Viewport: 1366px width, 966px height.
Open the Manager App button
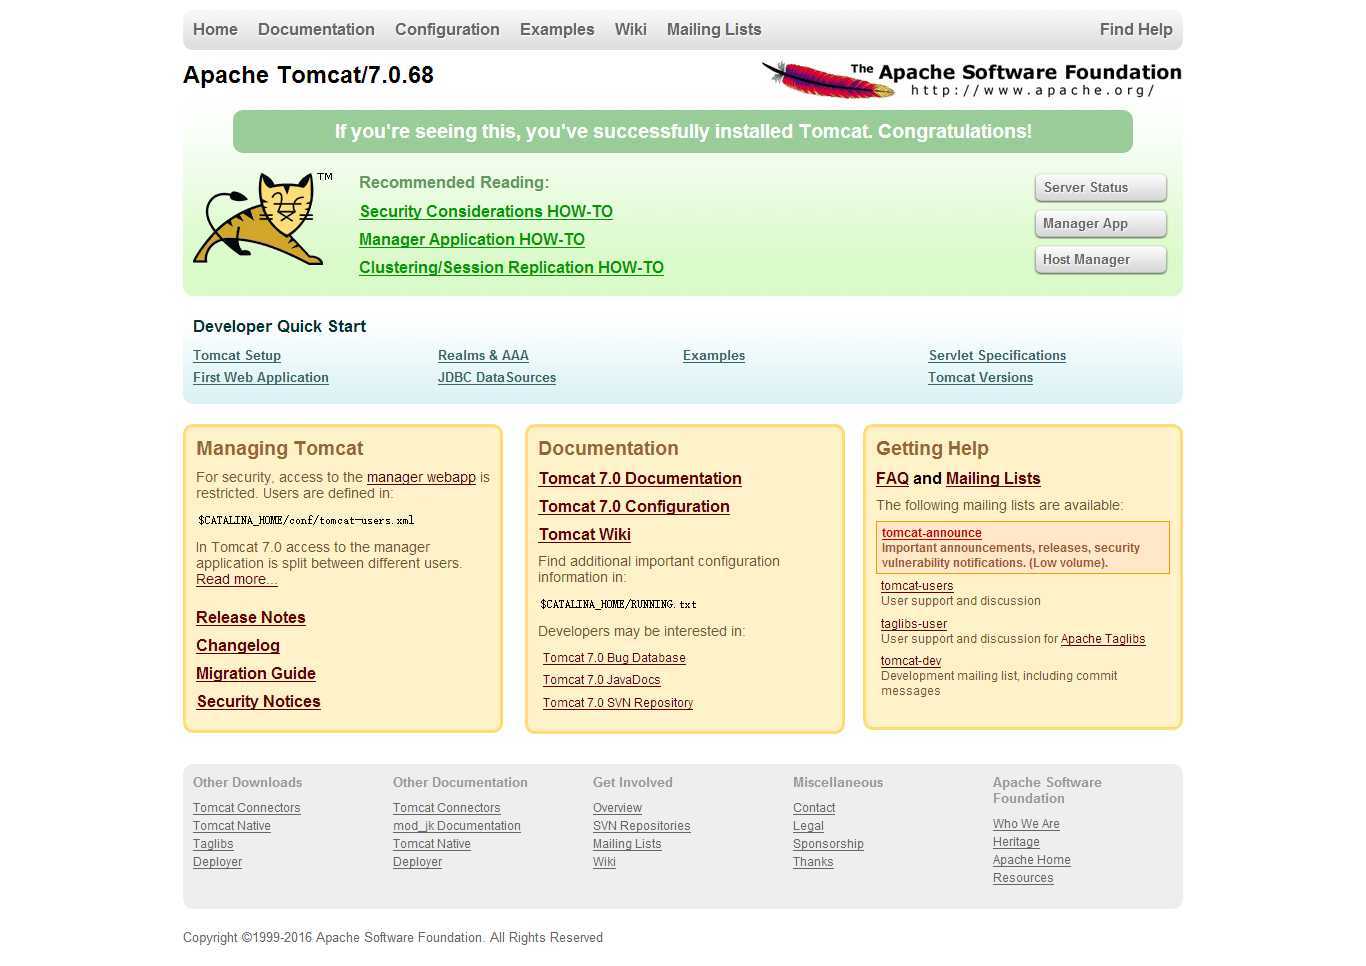[x=1100, y=224]
